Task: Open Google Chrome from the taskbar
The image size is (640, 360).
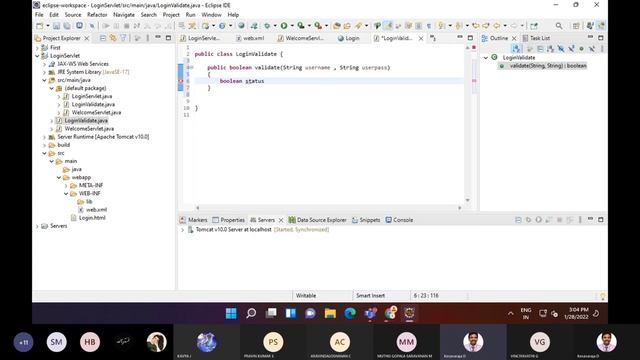Action: point(390,313)
